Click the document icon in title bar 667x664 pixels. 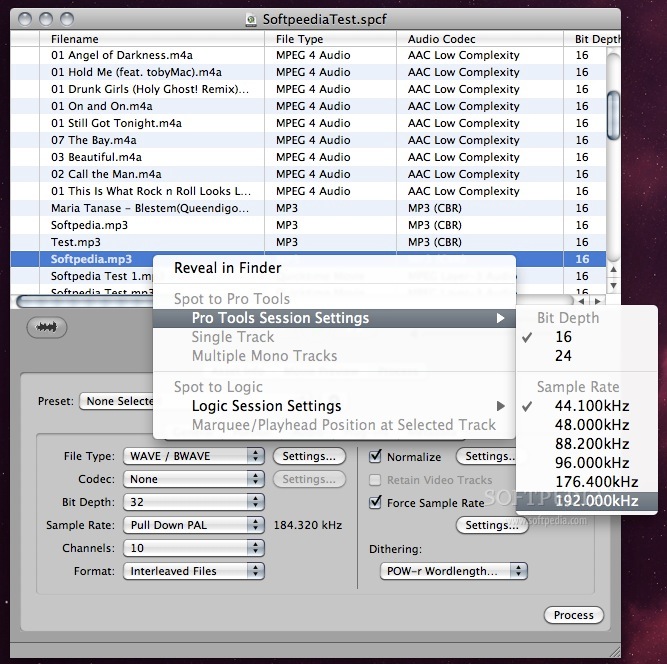coord(251,20)
